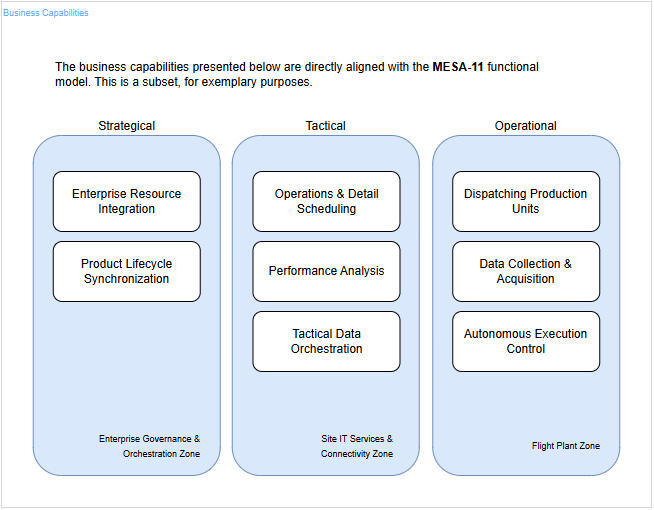654x510 pixels.
Task: Click the Operational column heading
Action: tap(526, 126)
